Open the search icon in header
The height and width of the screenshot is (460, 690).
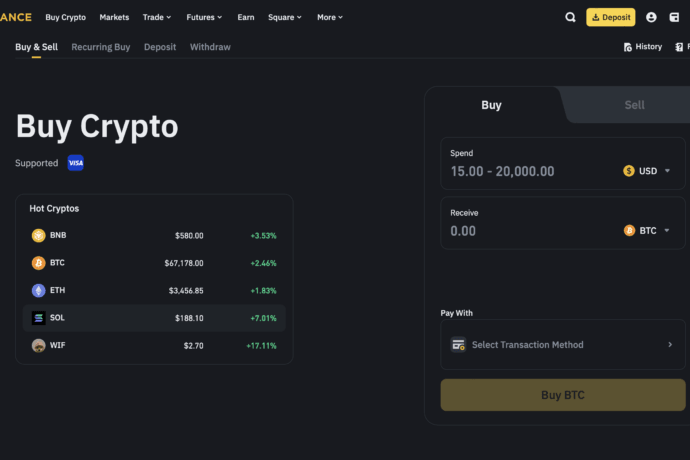point(570,17)
